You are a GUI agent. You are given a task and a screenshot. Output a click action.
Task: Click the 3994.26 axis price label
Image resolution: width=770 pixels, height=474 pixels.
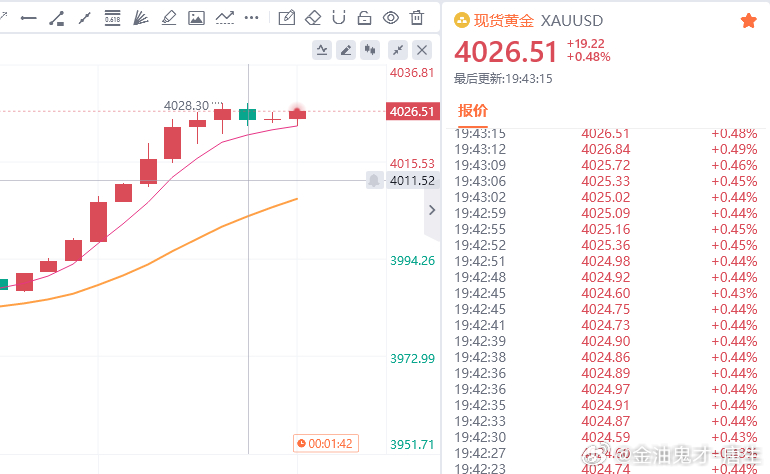click(x=412, y=260)
